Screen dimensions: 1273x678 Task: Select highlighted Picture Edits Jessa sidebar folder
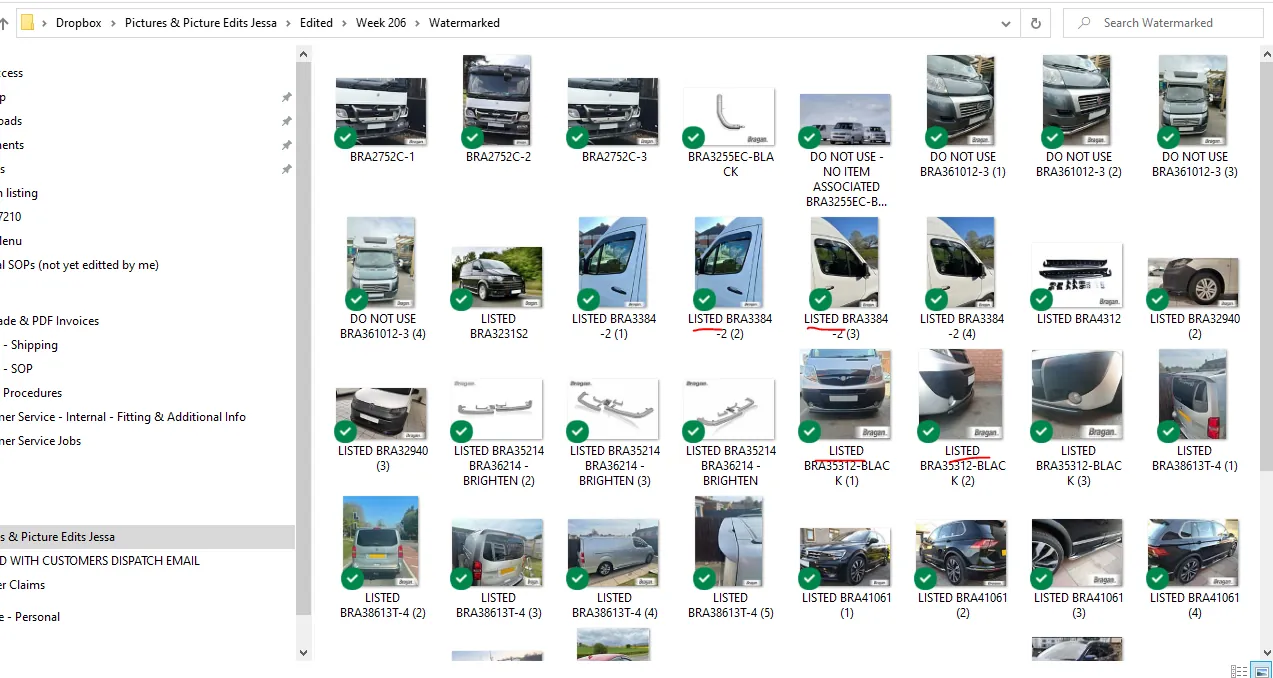(x=148, y=537)
